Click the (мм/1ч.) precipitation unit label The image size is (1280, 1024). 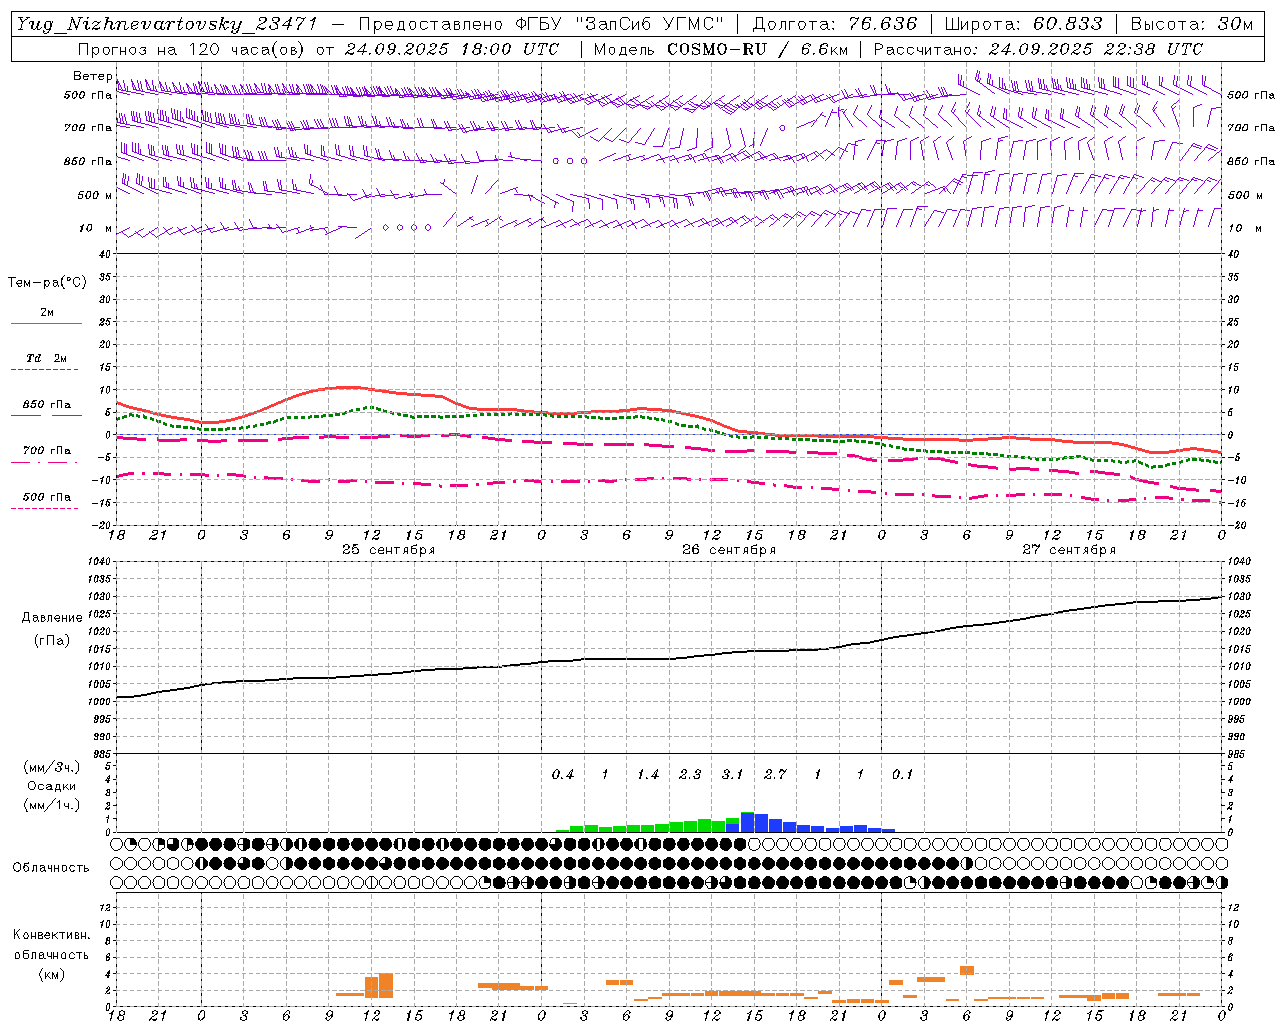[52, 806]
